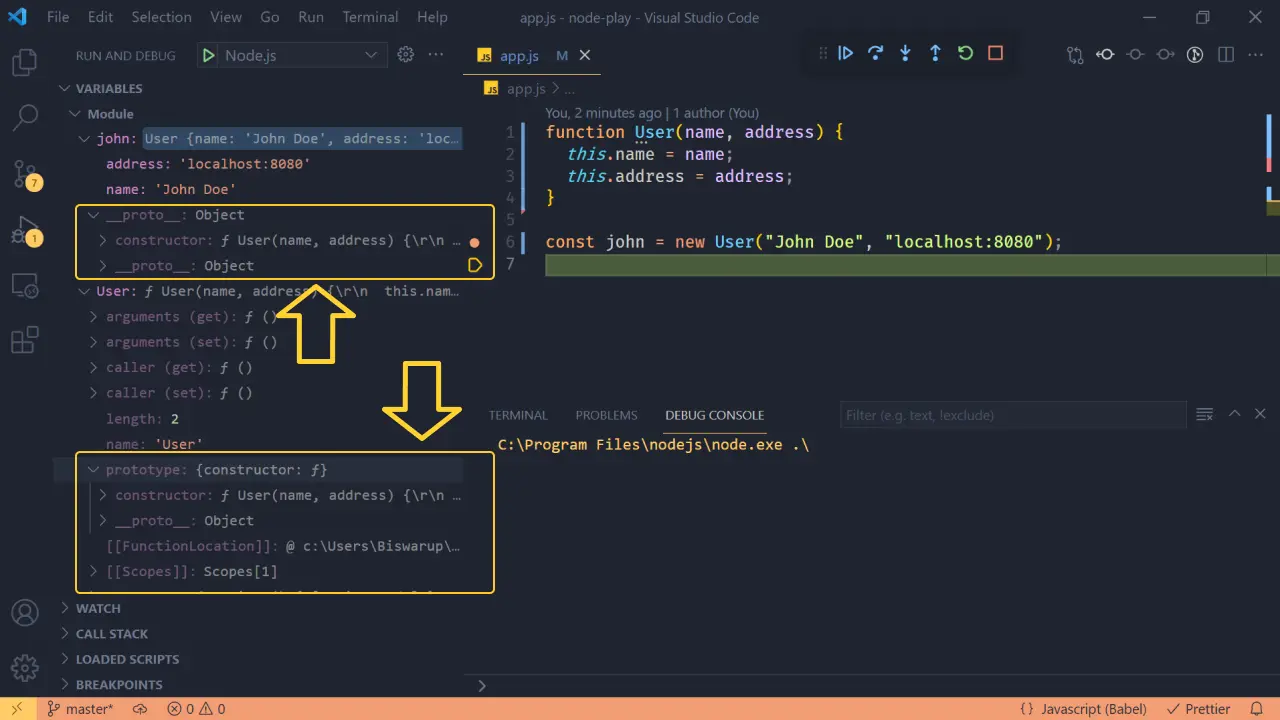Image resolution: width=1280 pixels, height=720 pixels.
Task: Expand the BREAKPOINTS section
Action: (258, 685)
